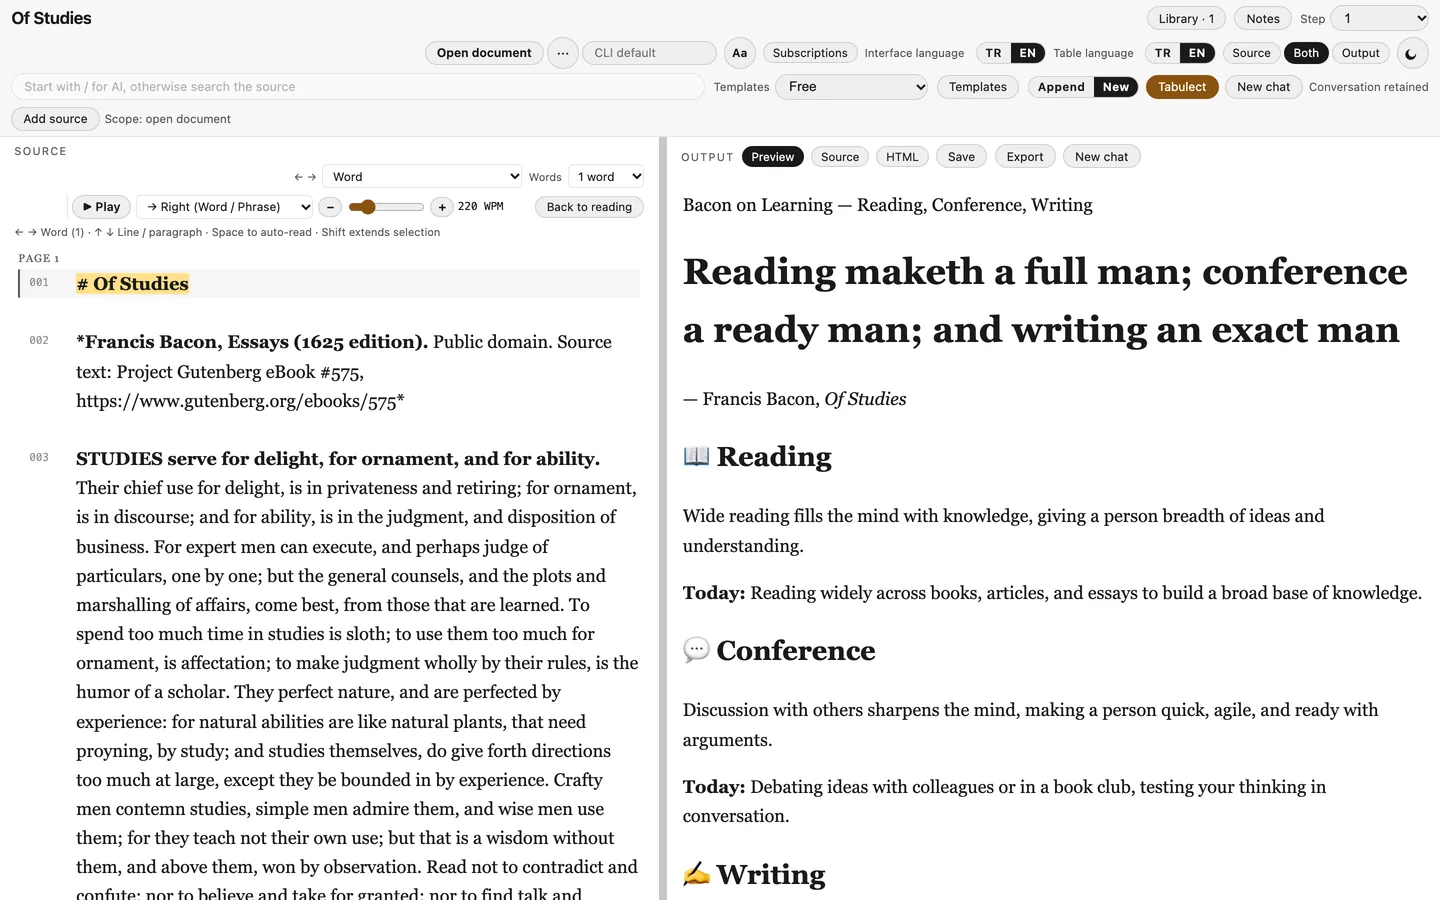This screenshot has height=900, width=1440.
Task: Set table language to EN
Action: [x=1196, y=53]
